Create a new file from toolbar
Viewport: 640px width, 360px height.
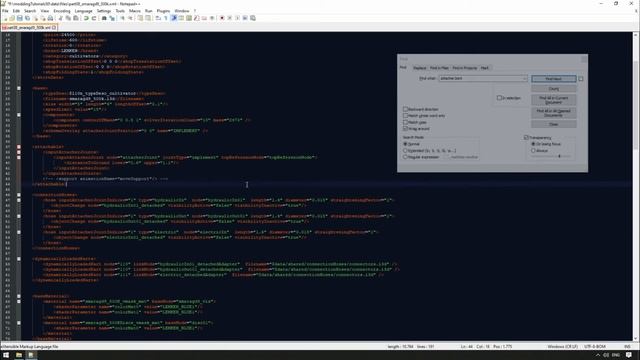pyautogui.click(x=5, y=18)
